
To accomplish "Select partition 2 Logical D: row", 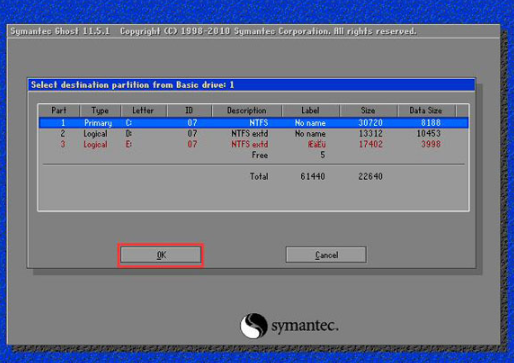I will point(254,134).
